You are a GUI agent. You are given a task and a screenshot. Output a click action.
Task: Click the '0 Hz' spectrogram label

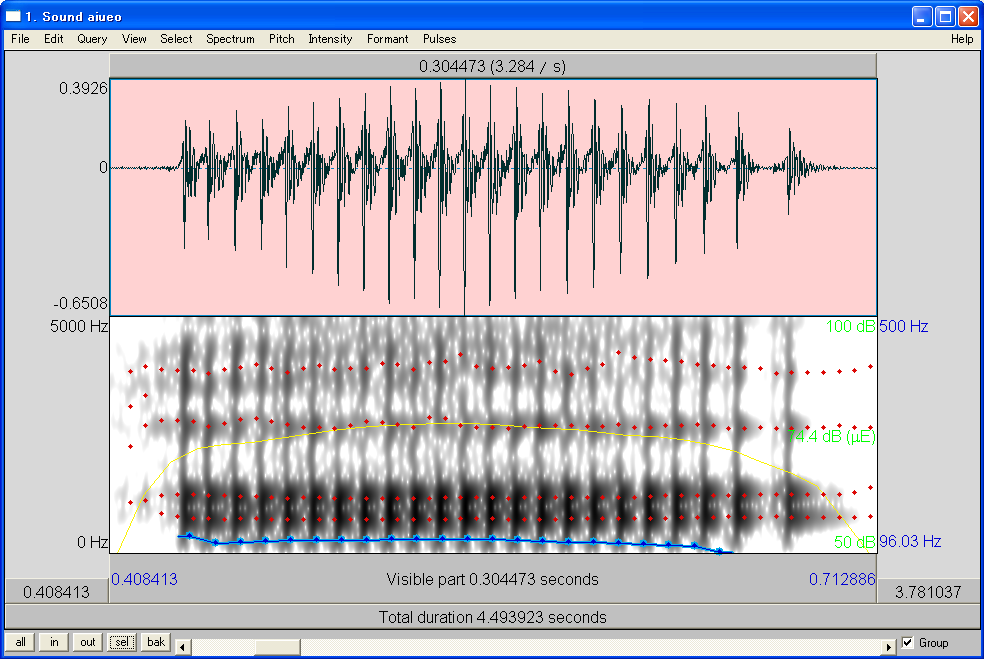[92, 542]
